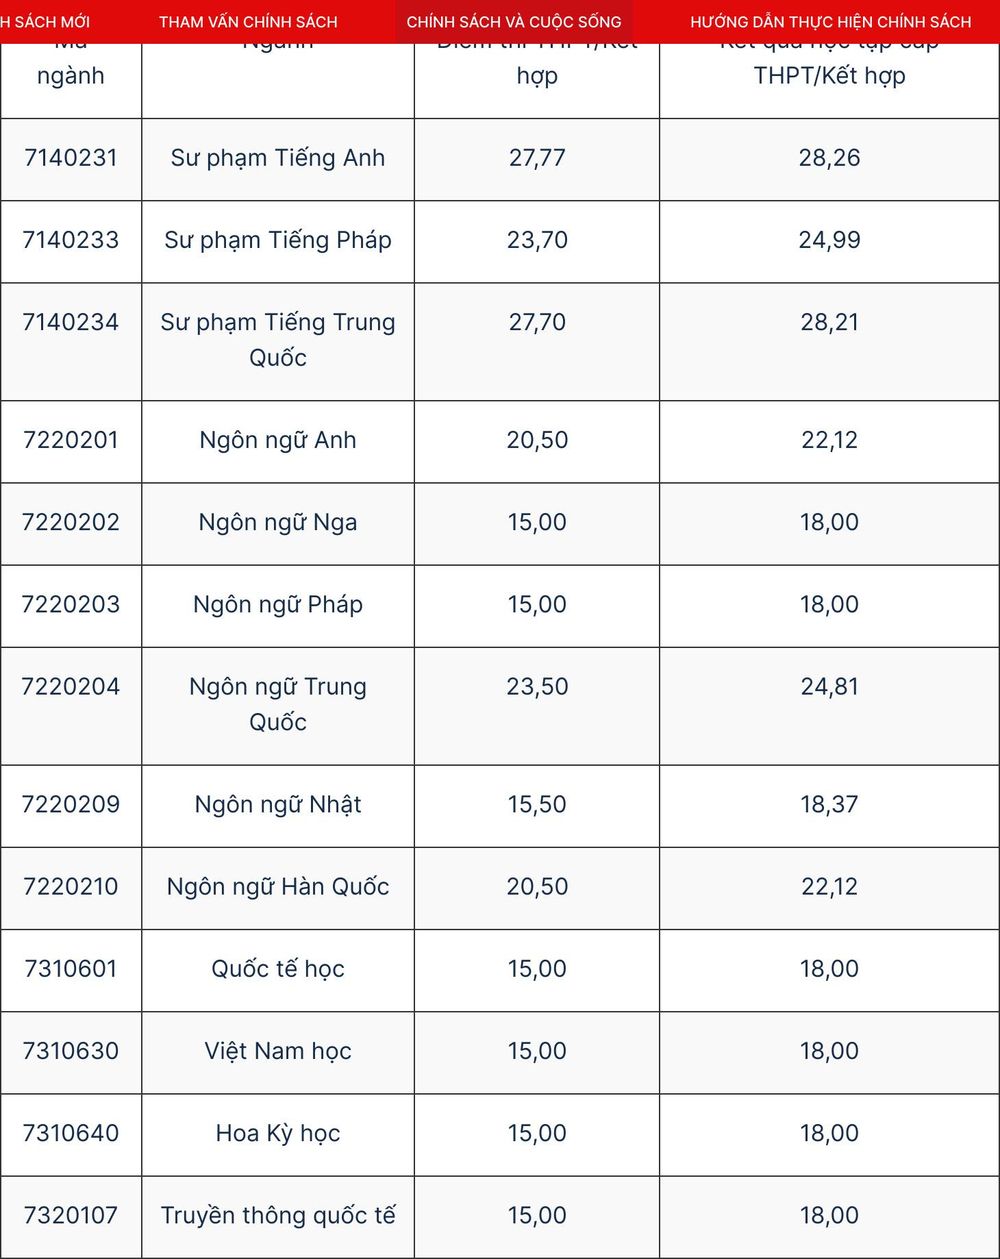
Task: Select the Ngôn ngữ Pháp cell
Action: (x=278, y=605)
